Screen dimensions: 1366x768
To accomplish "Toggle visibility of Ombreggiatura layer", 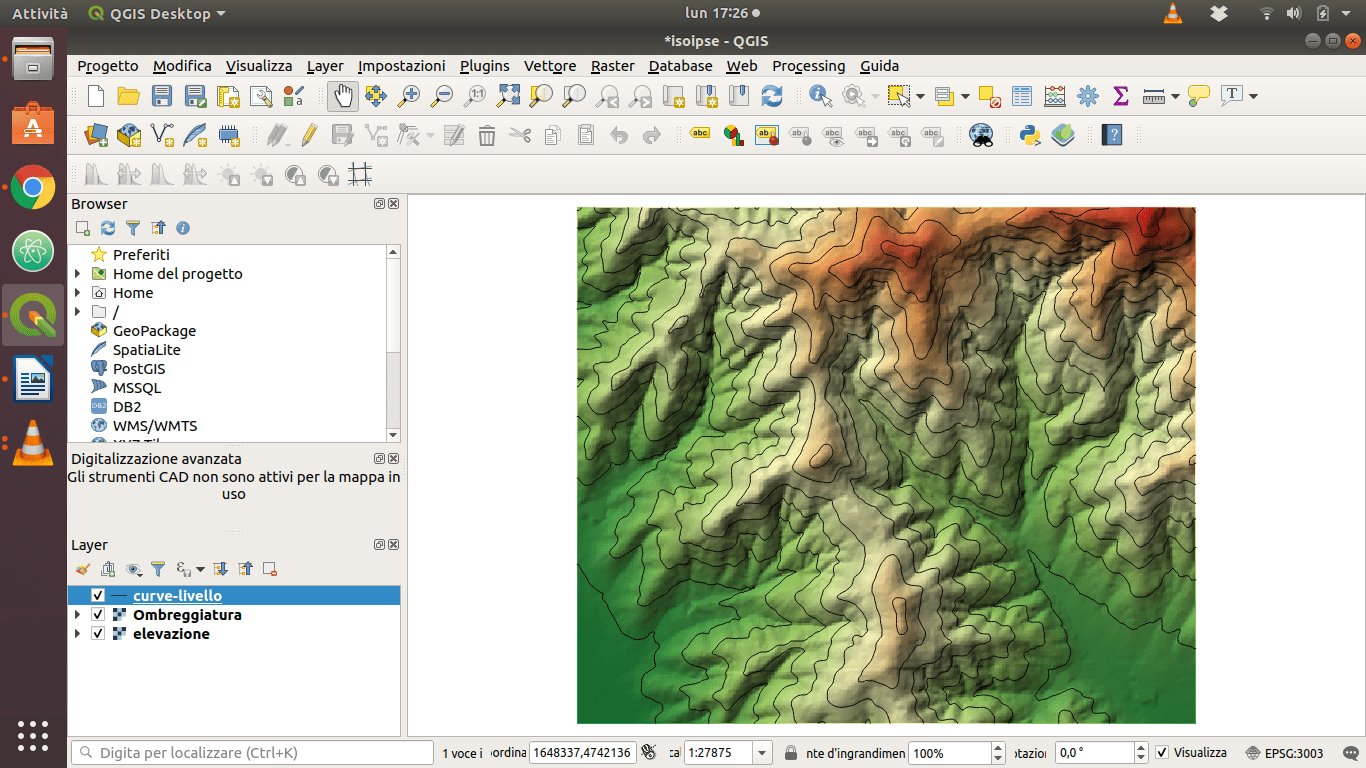I will pyautogui.click(x=98, y=615).
